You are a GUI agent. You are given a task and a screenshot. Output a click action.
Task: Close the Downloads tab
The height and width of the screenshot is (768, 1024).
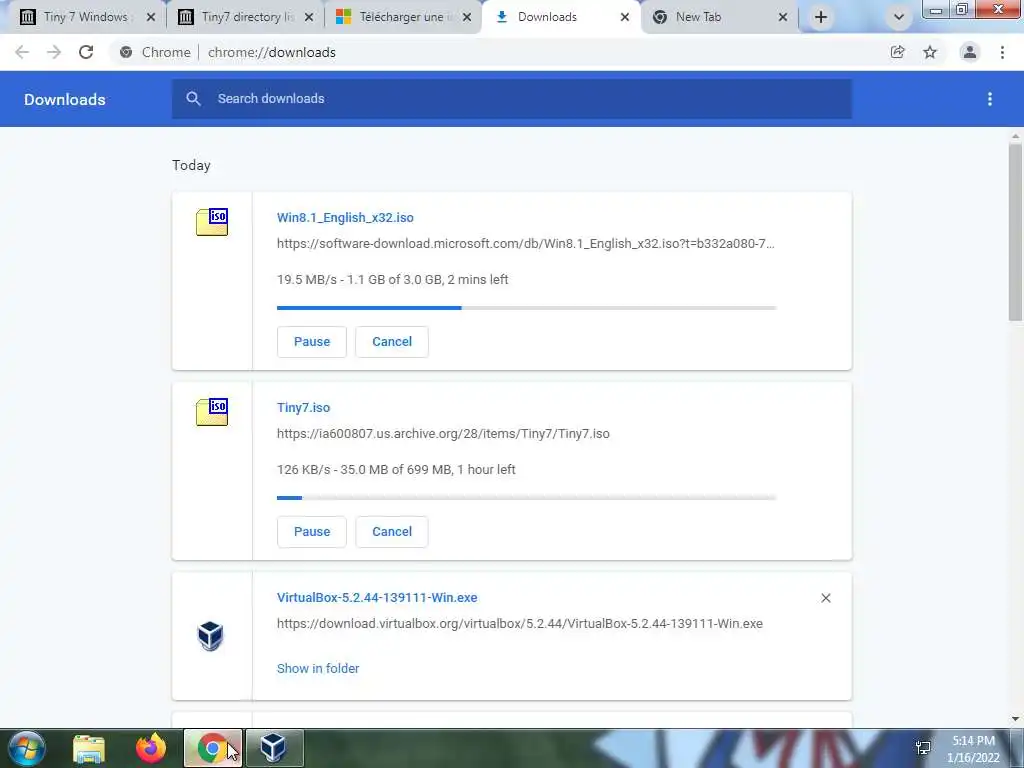pos(625,17)
